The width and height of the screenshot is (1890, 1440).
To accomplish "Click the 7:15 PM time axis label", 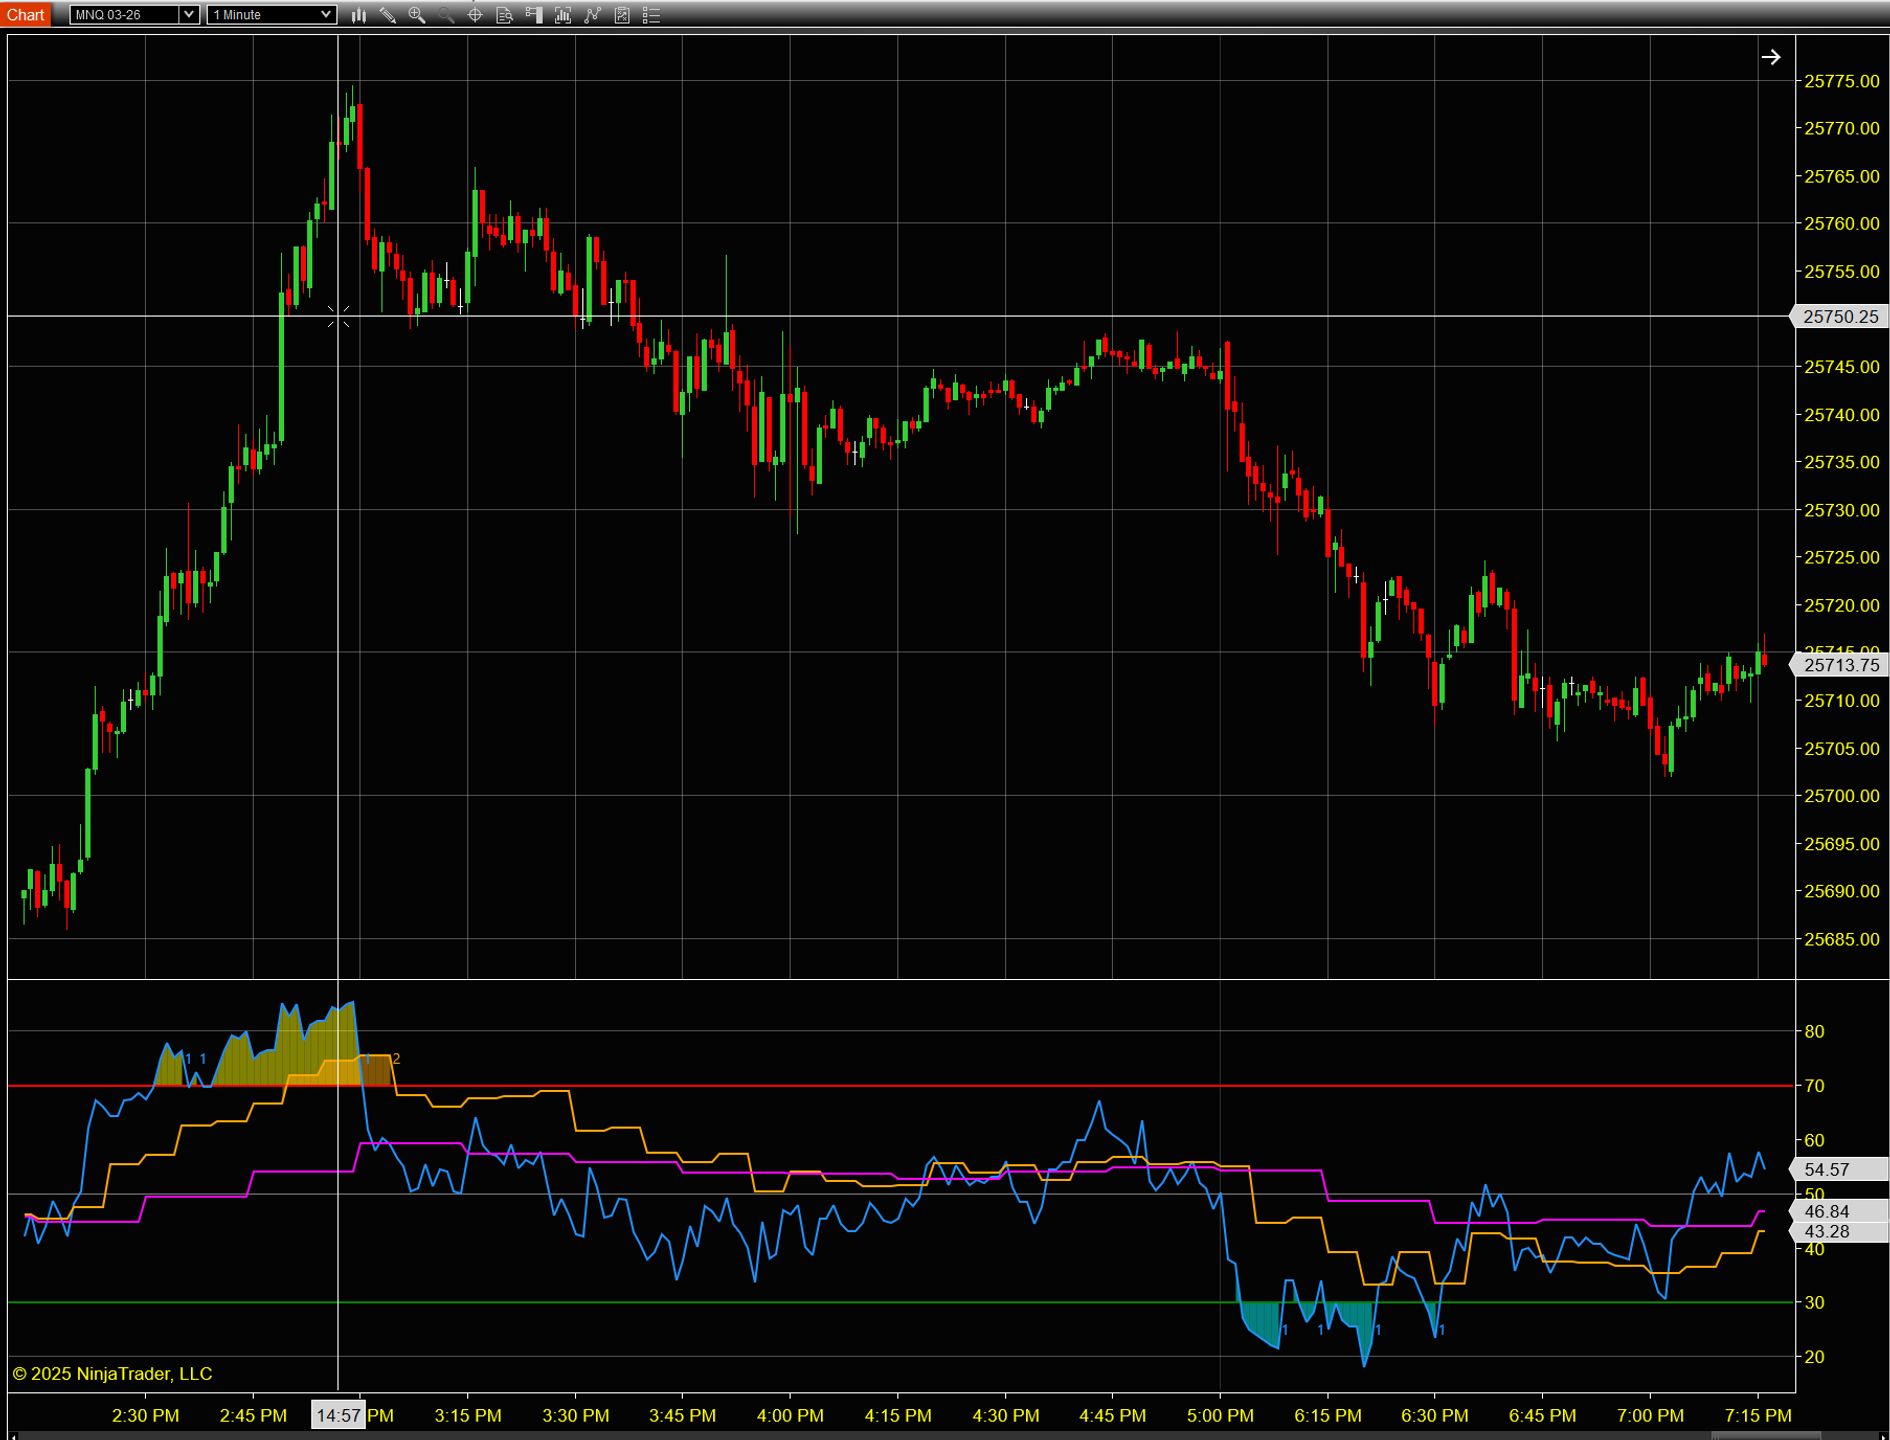I will (1758, 1415).
